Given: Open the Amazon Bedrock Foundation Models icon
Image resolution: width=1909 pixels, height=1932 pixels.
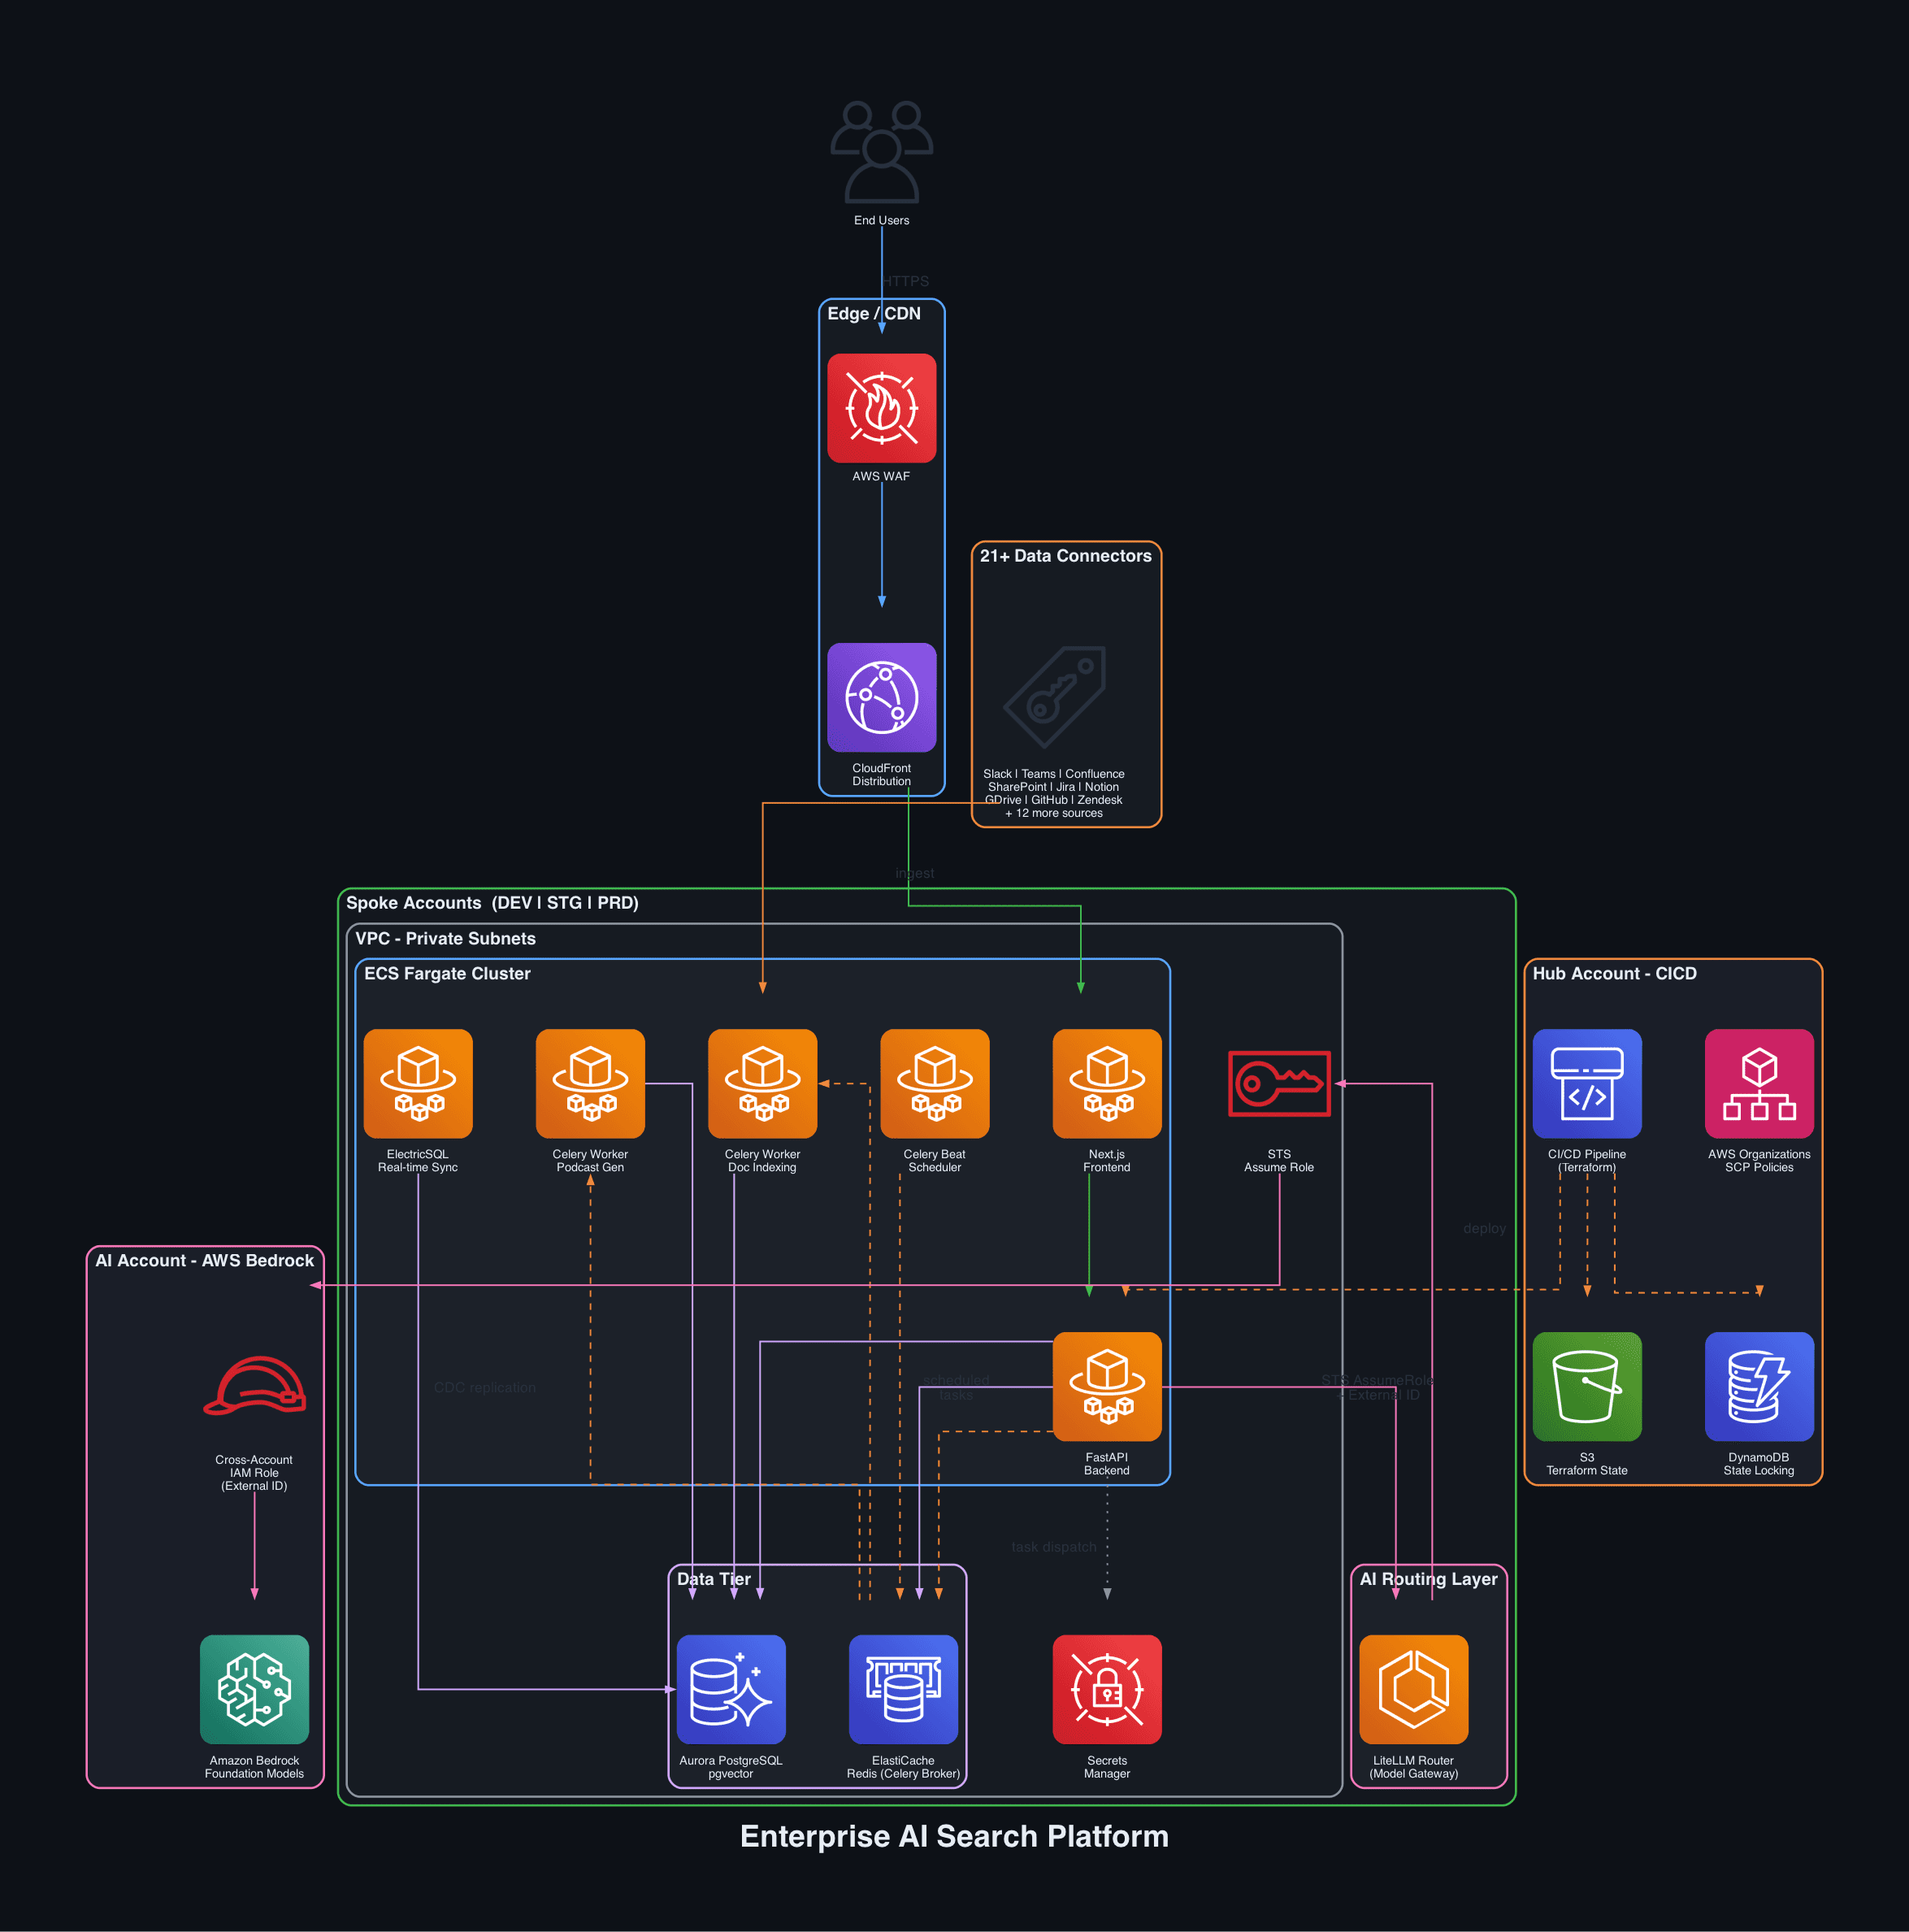Looking at the screenshot, I should (x=255, y=1690).
